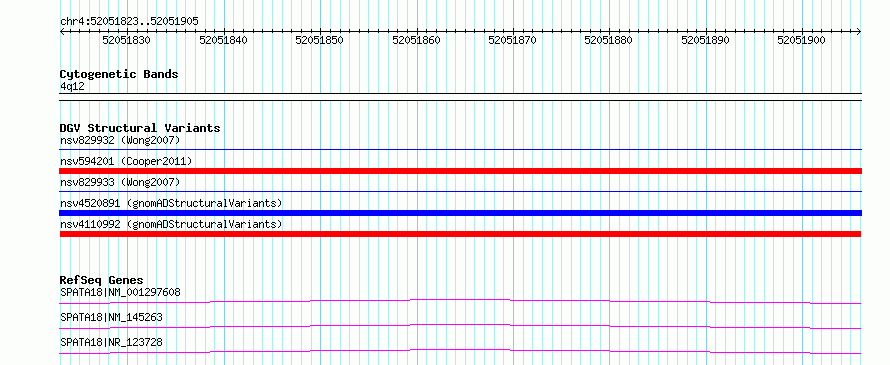Open the SPATA18|NM_145263 transcript label
Viewport: 890px width, 365px height.
click(x=111, y=317)
